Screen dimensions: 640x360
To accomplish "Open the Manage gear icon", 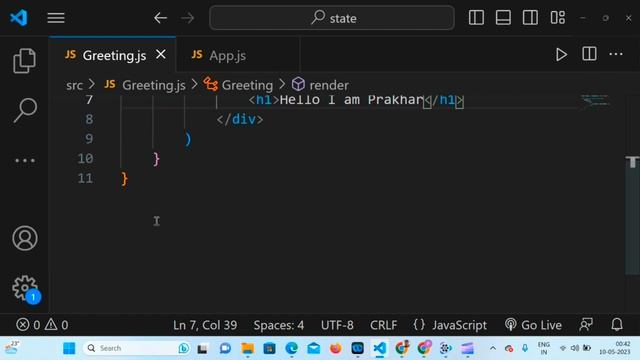I will [x=25, y=288].
